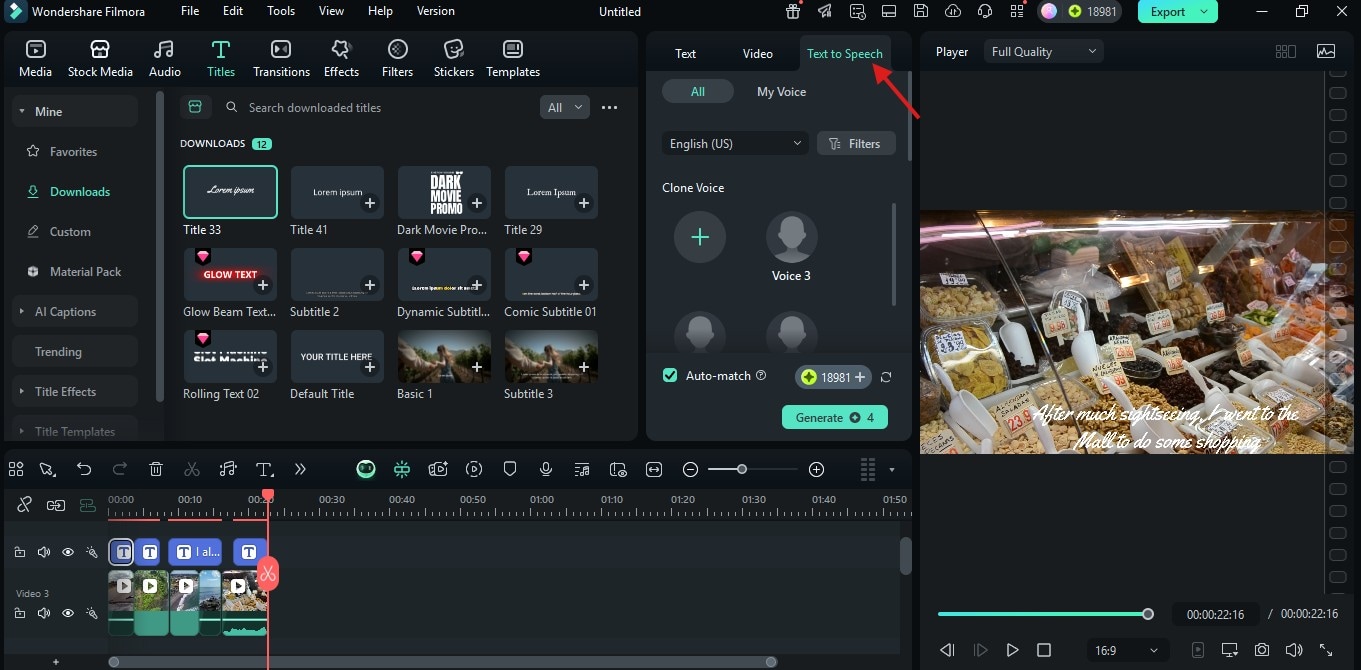1361x670 pixels.
Task: Expand more timeline tools chevrons
Action: coord(300,469)
